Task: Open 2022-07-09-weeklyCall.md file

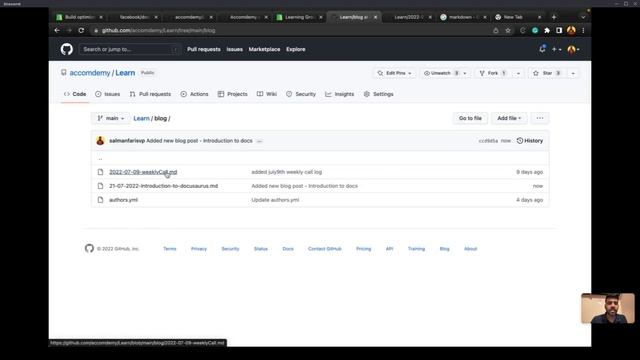Action: [x=143, y=172]
